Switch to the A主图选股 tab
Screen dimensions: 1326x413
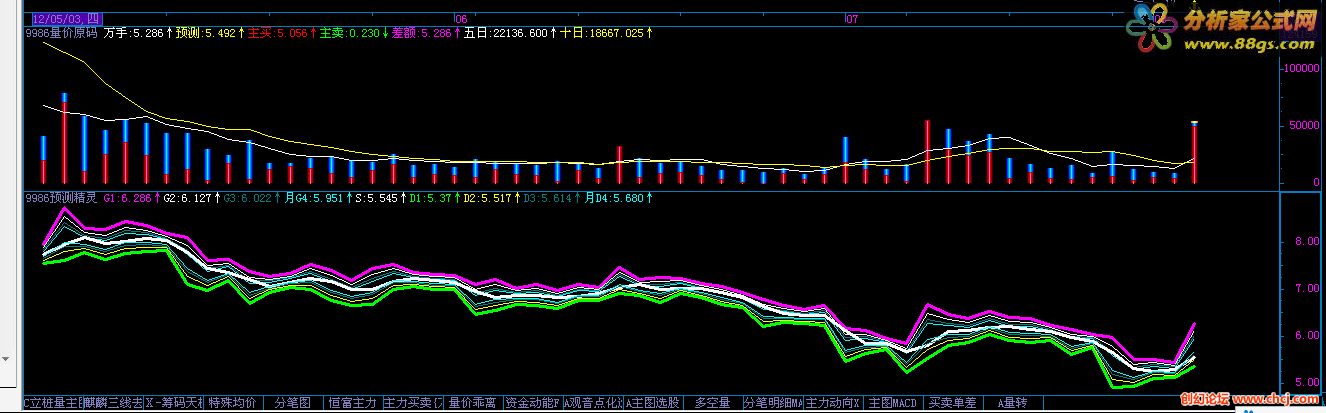[653, 403]
